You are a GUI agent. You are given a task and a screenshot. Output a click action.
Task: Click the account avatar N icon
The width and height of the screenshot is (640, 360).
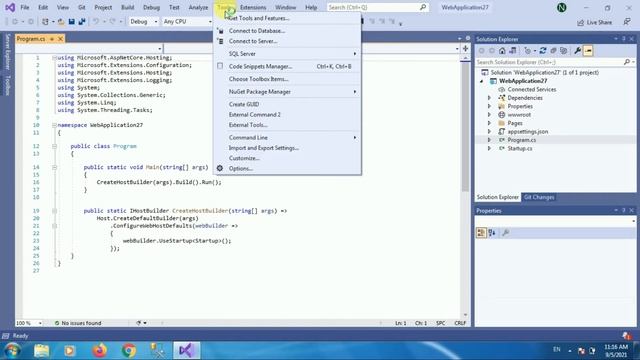click(562, 7)
